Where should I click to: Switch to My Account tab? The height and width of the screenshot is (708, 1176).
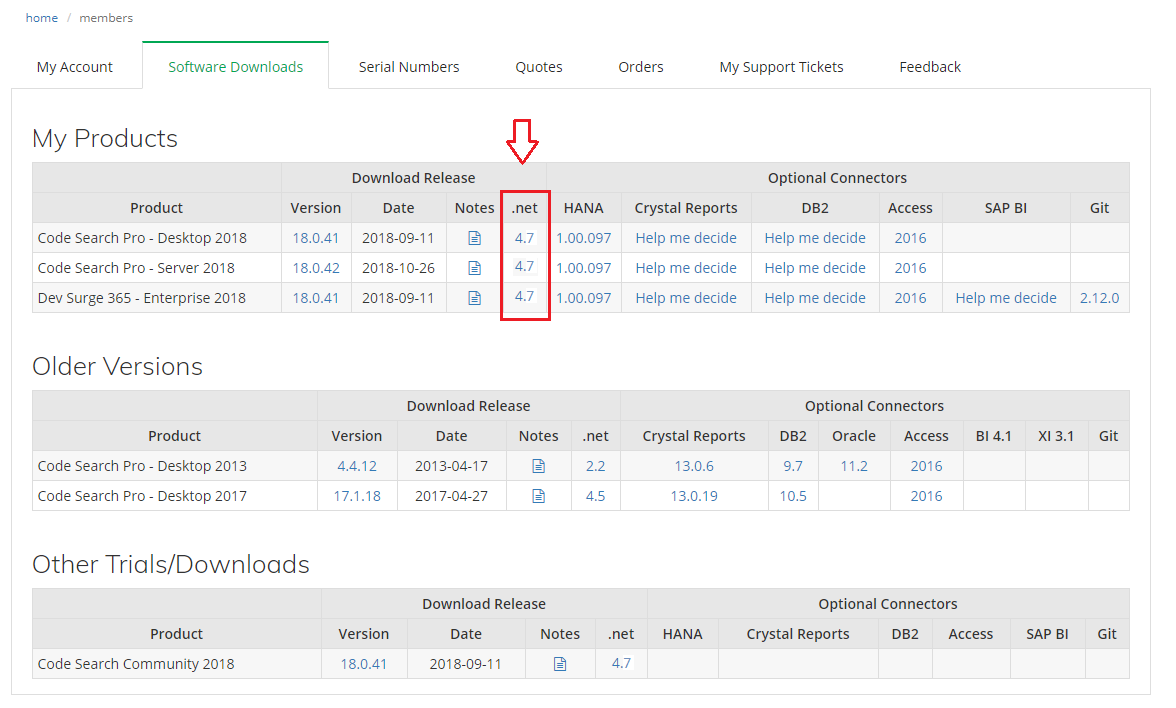point(75,67)
